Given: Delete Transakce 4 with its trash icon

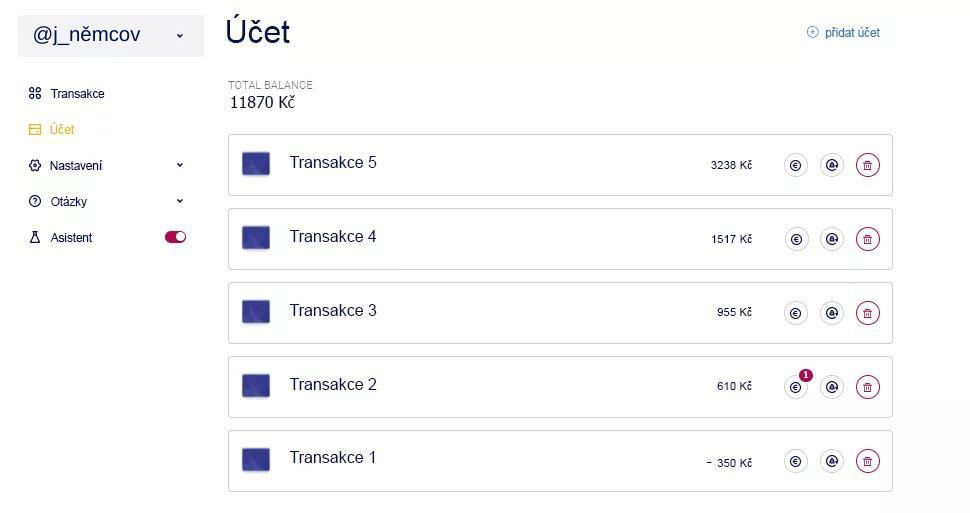Looking at the screenshot, I should (x=868, y=240).
